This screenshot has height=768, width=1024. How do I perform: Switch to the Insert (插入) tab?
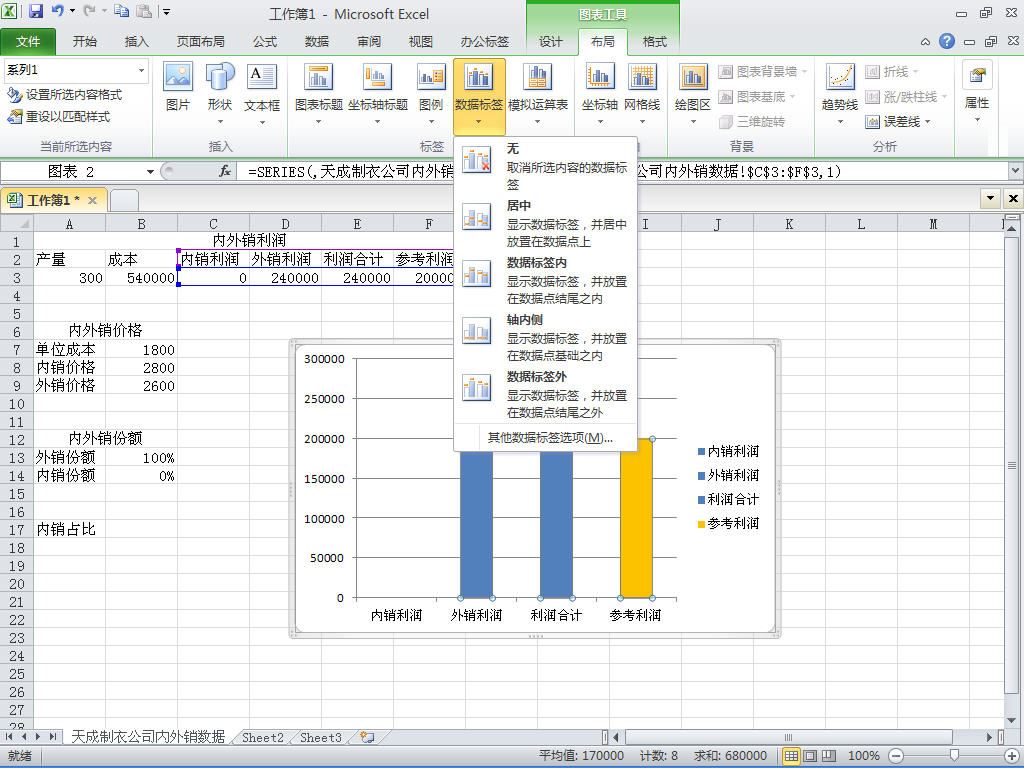[x=136, y=41]
